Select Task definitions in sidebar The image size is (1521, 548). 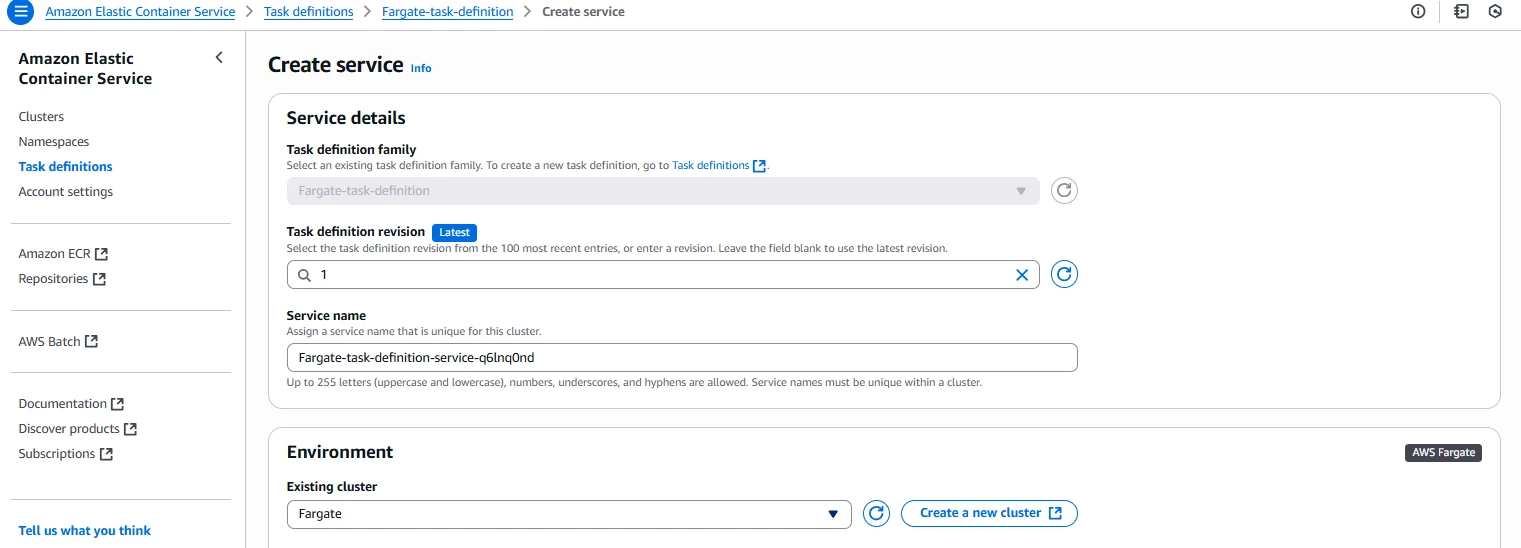point(66,167)
